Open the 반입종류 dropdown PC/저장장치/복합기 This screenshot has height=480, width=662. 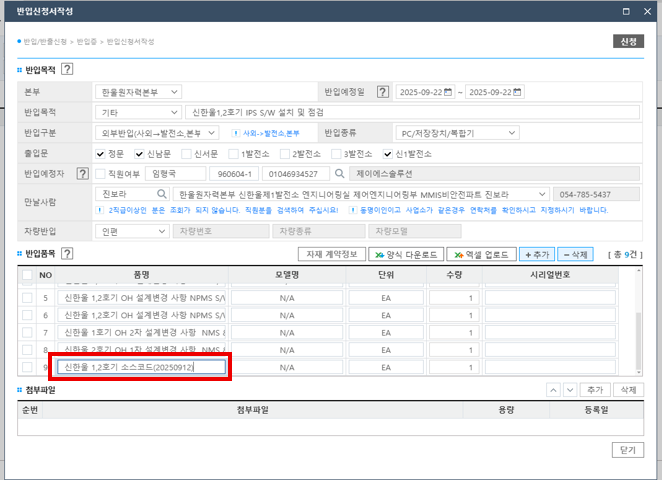click(x=457, y=132)
